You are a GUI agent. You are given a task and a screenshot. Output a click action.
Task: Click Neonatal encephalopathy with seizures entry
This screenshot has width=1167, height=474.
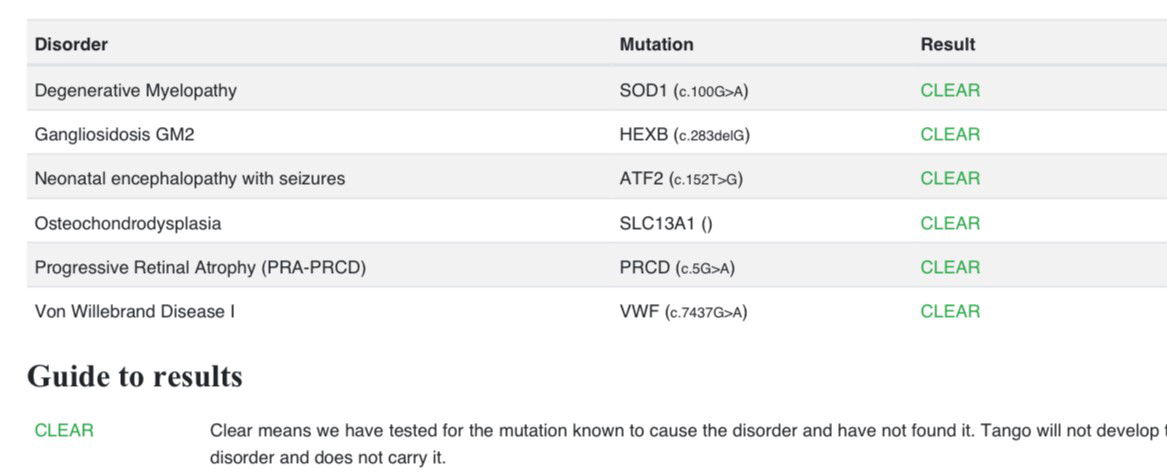point(190,179)
